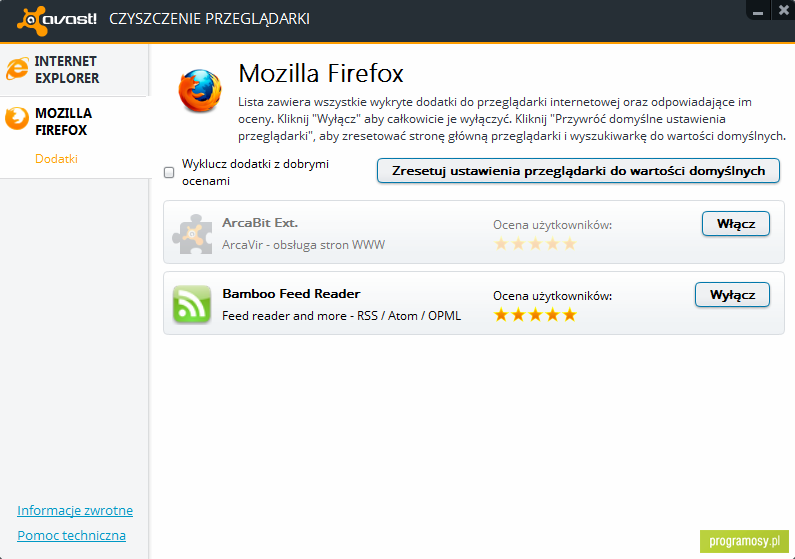The height and width of the screenshot is (559, 795).
Task: Click the 'Mozilla Firefox' page heading
Action: 321,73
